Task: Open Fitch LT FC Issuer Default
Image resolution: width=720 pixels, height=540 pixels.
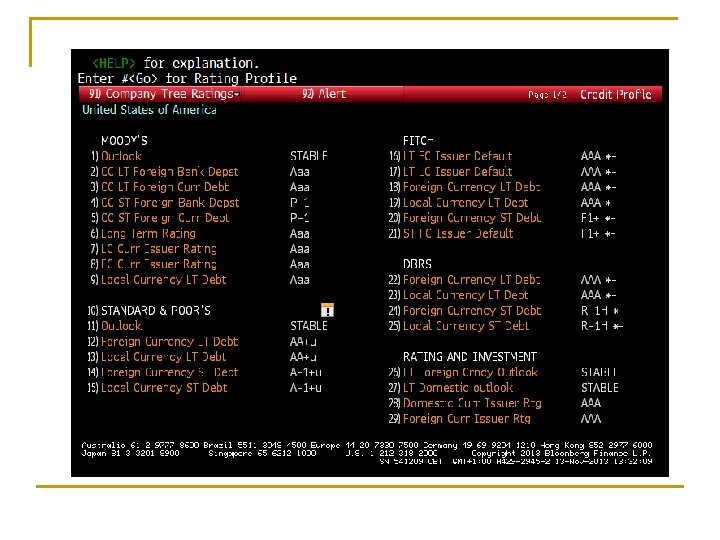Action: tap(450, 156)
